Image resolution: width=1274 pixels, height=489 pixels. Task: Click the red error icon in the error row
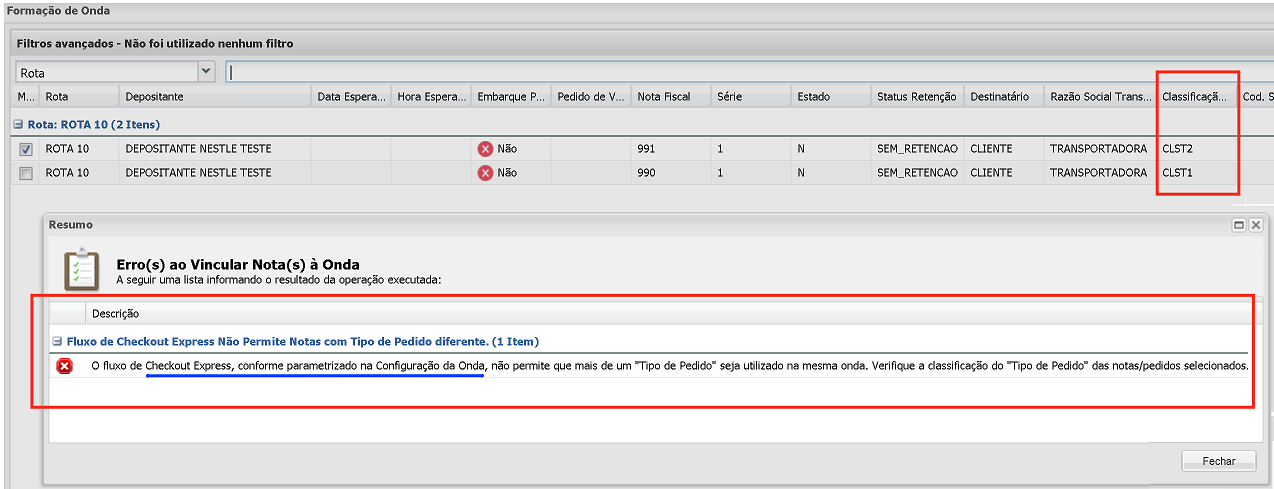65,366
